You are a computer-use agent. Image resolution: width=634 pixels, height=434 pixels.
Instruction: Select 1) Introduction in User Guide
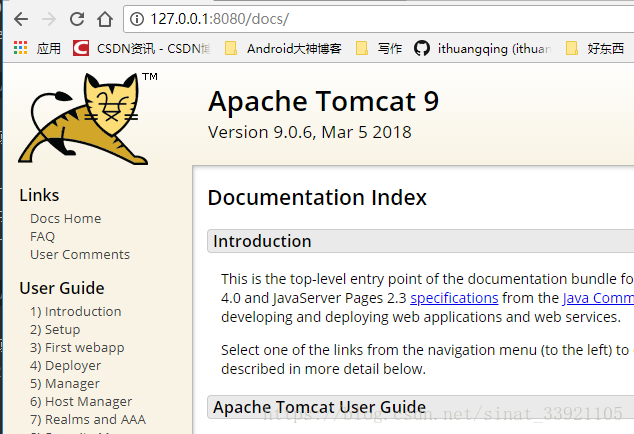[76, 311]
